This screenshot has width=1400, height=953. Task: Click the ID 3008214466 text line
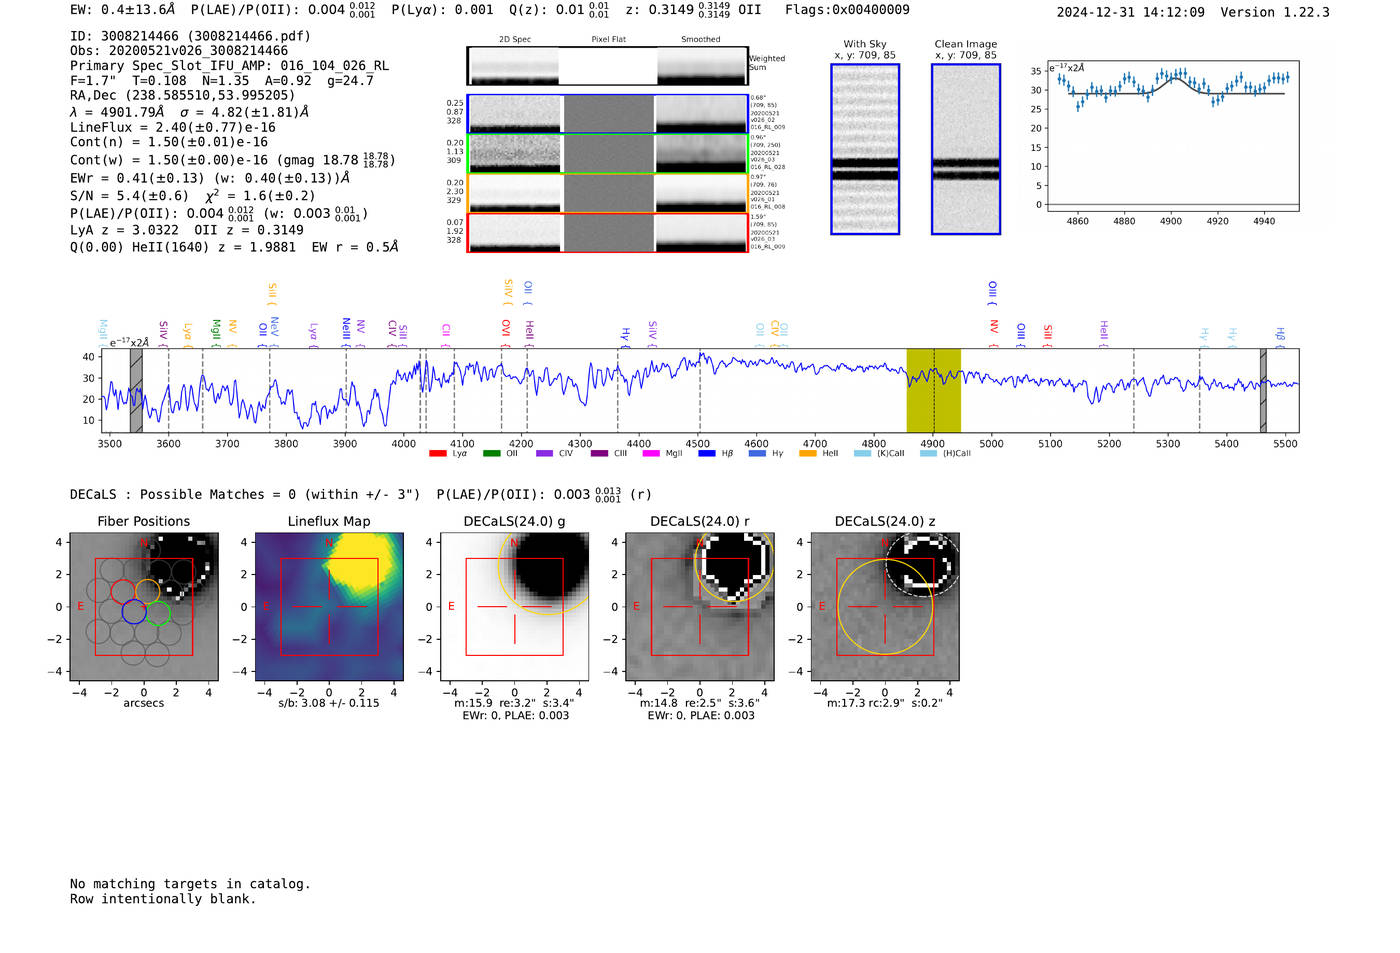pyautogui.click(x=190, y=36)
